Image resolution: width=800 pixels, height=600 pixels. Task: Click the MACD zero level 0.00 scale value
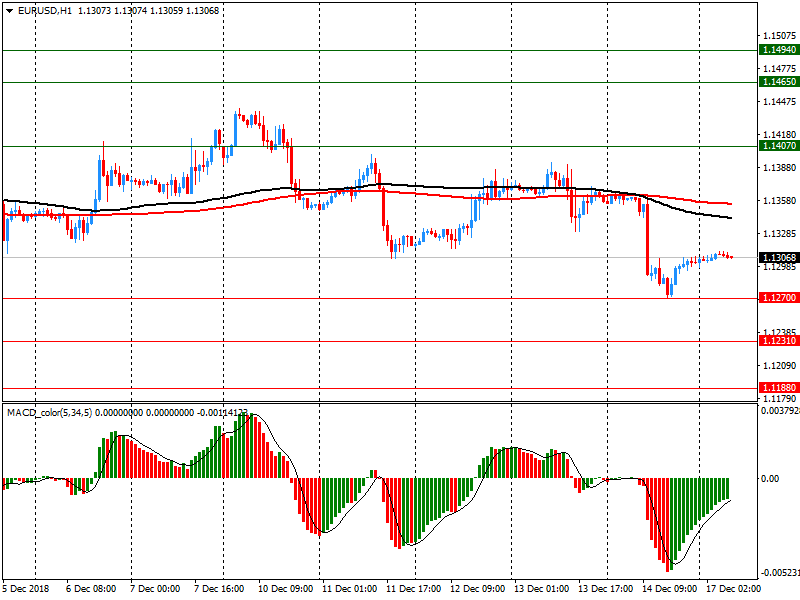coord(770,478)
